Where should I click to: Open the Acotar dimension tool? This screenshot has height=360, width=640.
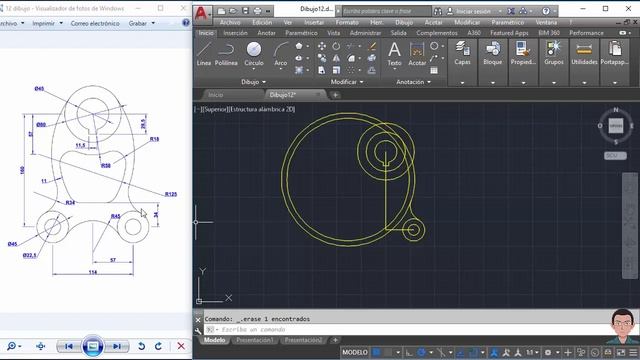(x=417, y=54)
